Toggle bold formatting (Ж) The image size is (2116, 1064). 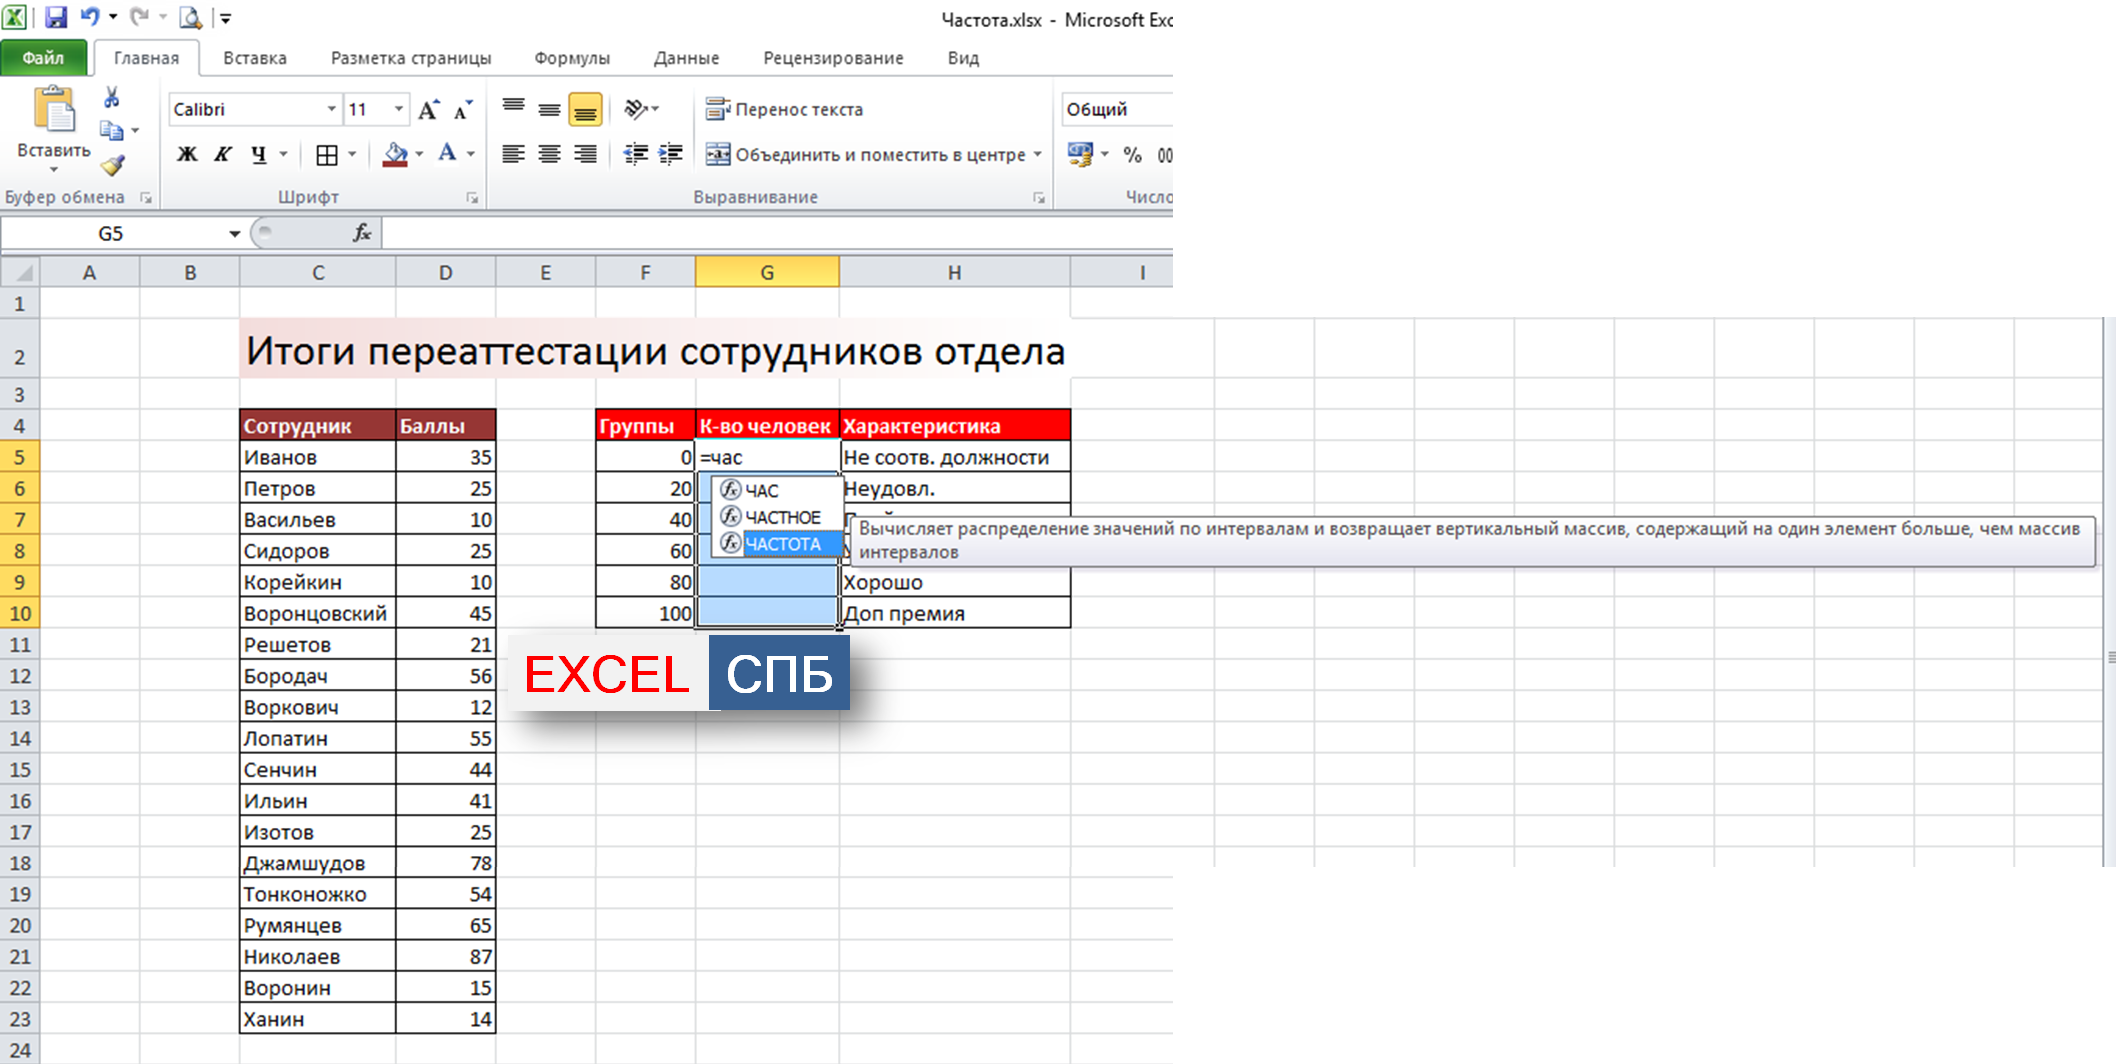tap(187, 154)
